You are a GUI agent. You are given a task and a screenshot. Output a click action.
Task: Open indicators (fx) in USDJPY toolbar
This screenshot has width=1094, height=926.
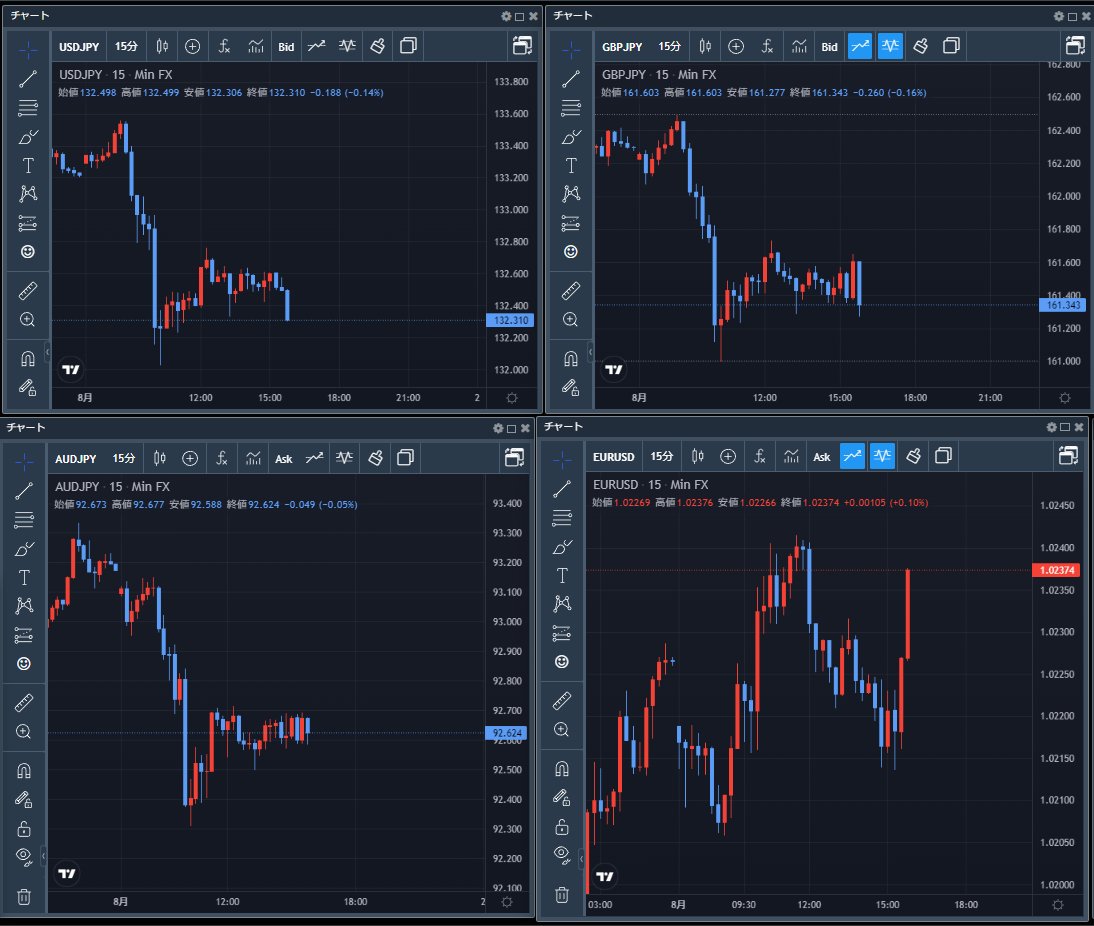(x=223, y=46)
